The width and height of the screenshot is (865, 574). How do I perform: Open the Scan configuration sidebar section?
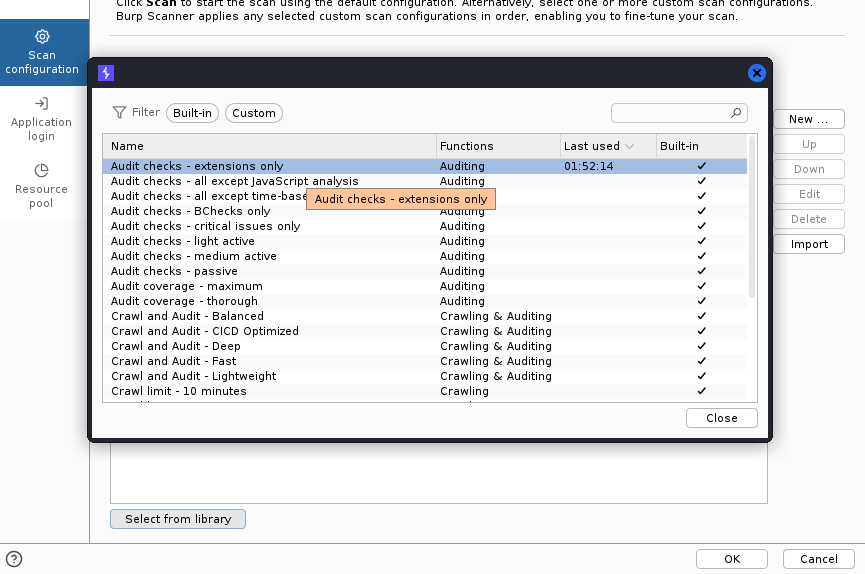click(44, 52)
